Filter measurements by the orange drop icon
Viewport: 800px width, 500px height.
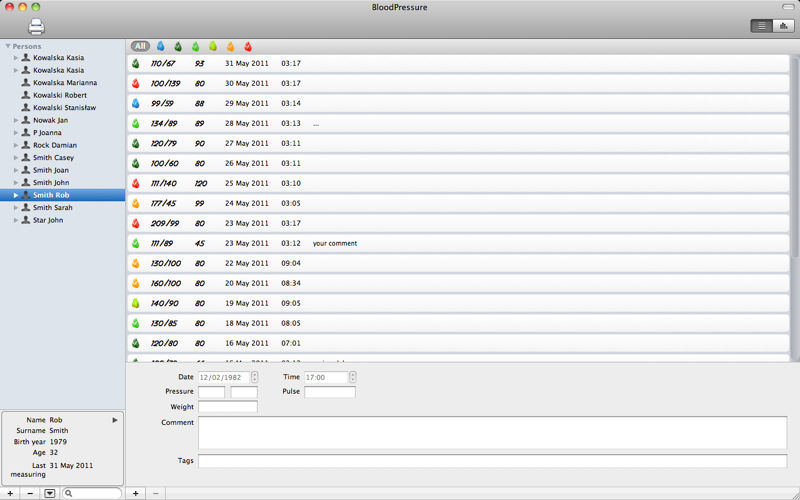point(230,46)
